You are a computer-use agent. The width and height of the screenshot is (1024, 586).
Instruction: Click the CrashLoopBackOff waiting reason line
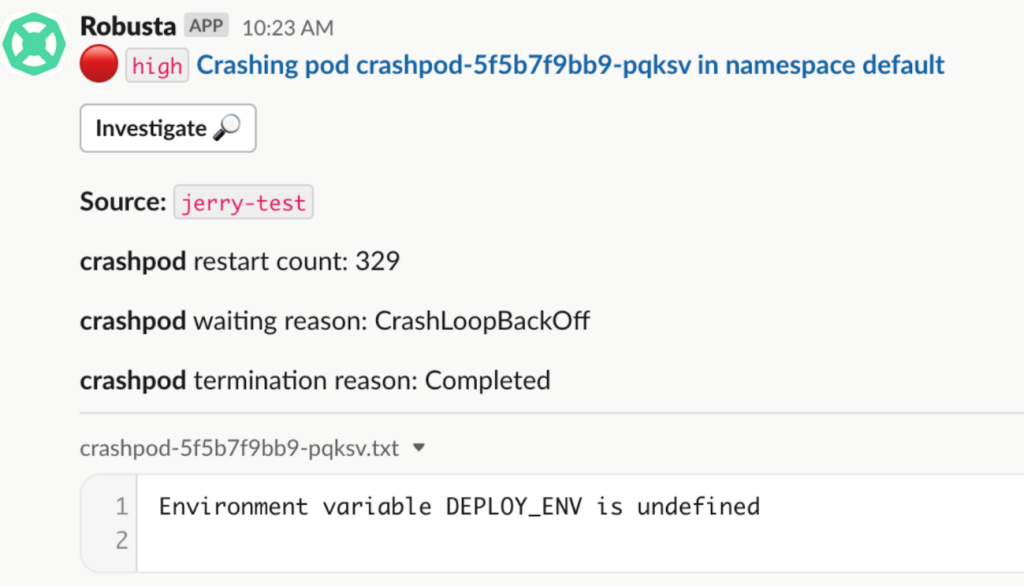(x=335, y=321)
